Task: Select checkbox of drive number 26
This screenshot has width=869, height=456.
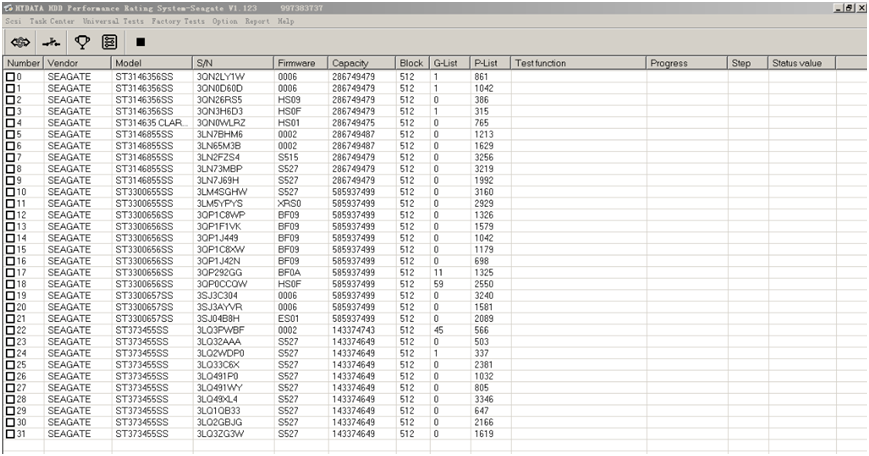Action: 10,376
